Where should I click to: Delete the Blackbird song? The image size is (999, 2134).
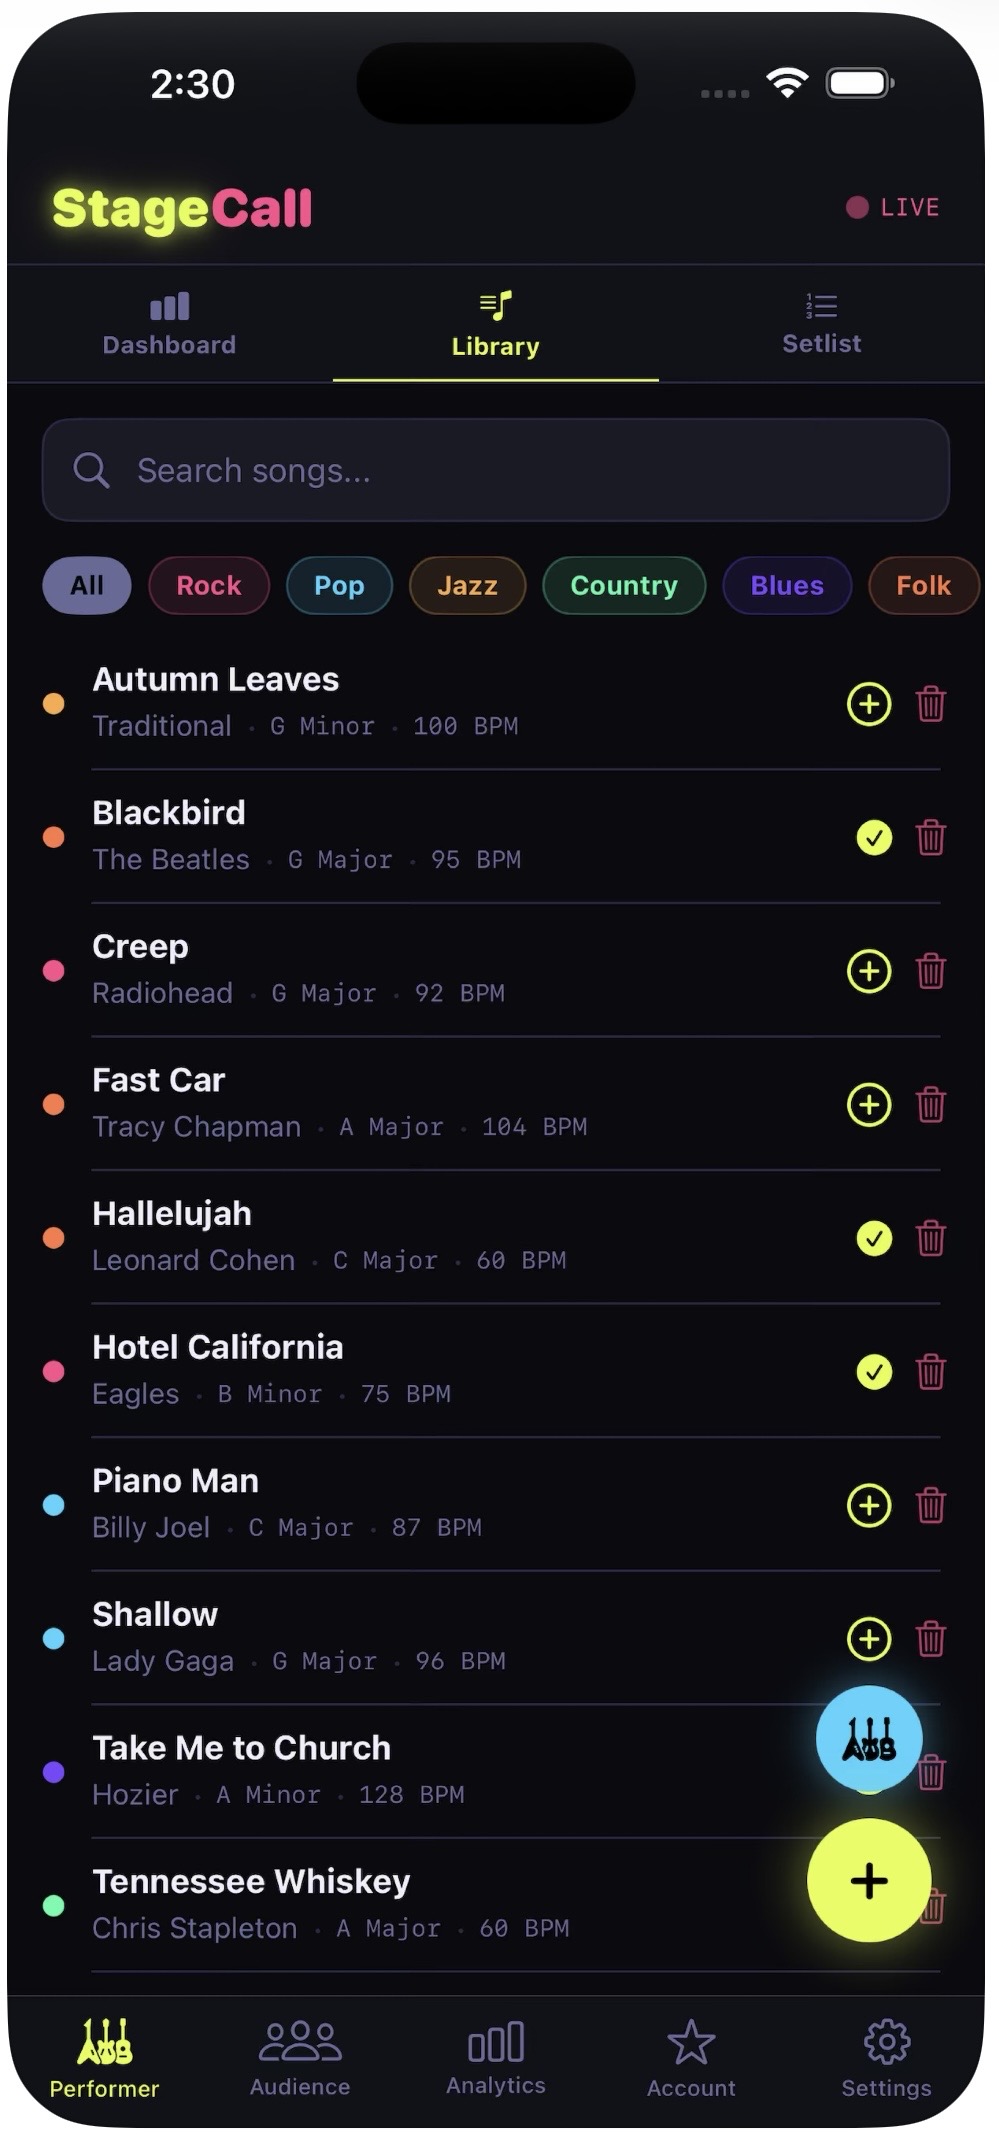tap(931, 837)
